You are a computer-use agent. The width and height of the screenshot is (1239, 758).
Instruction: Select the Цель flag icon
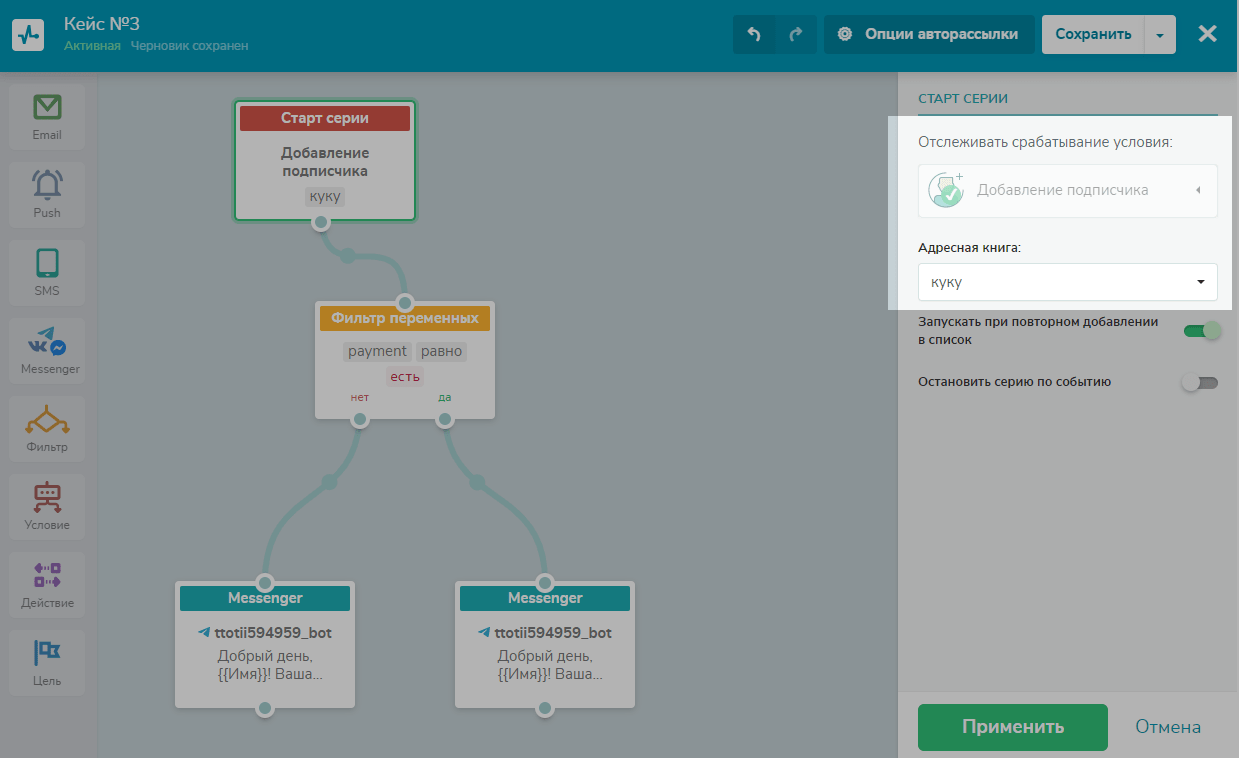point(47,654)
